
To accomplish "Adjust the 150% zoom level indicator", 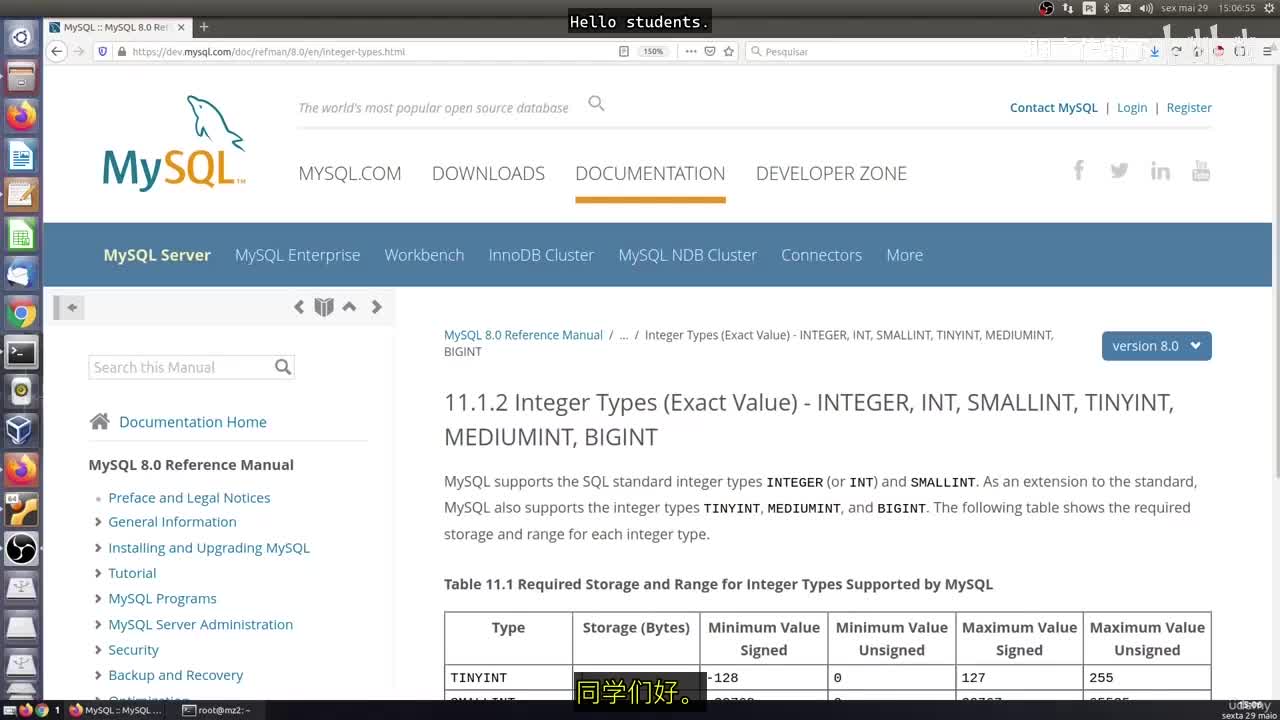I will (653, 51).
